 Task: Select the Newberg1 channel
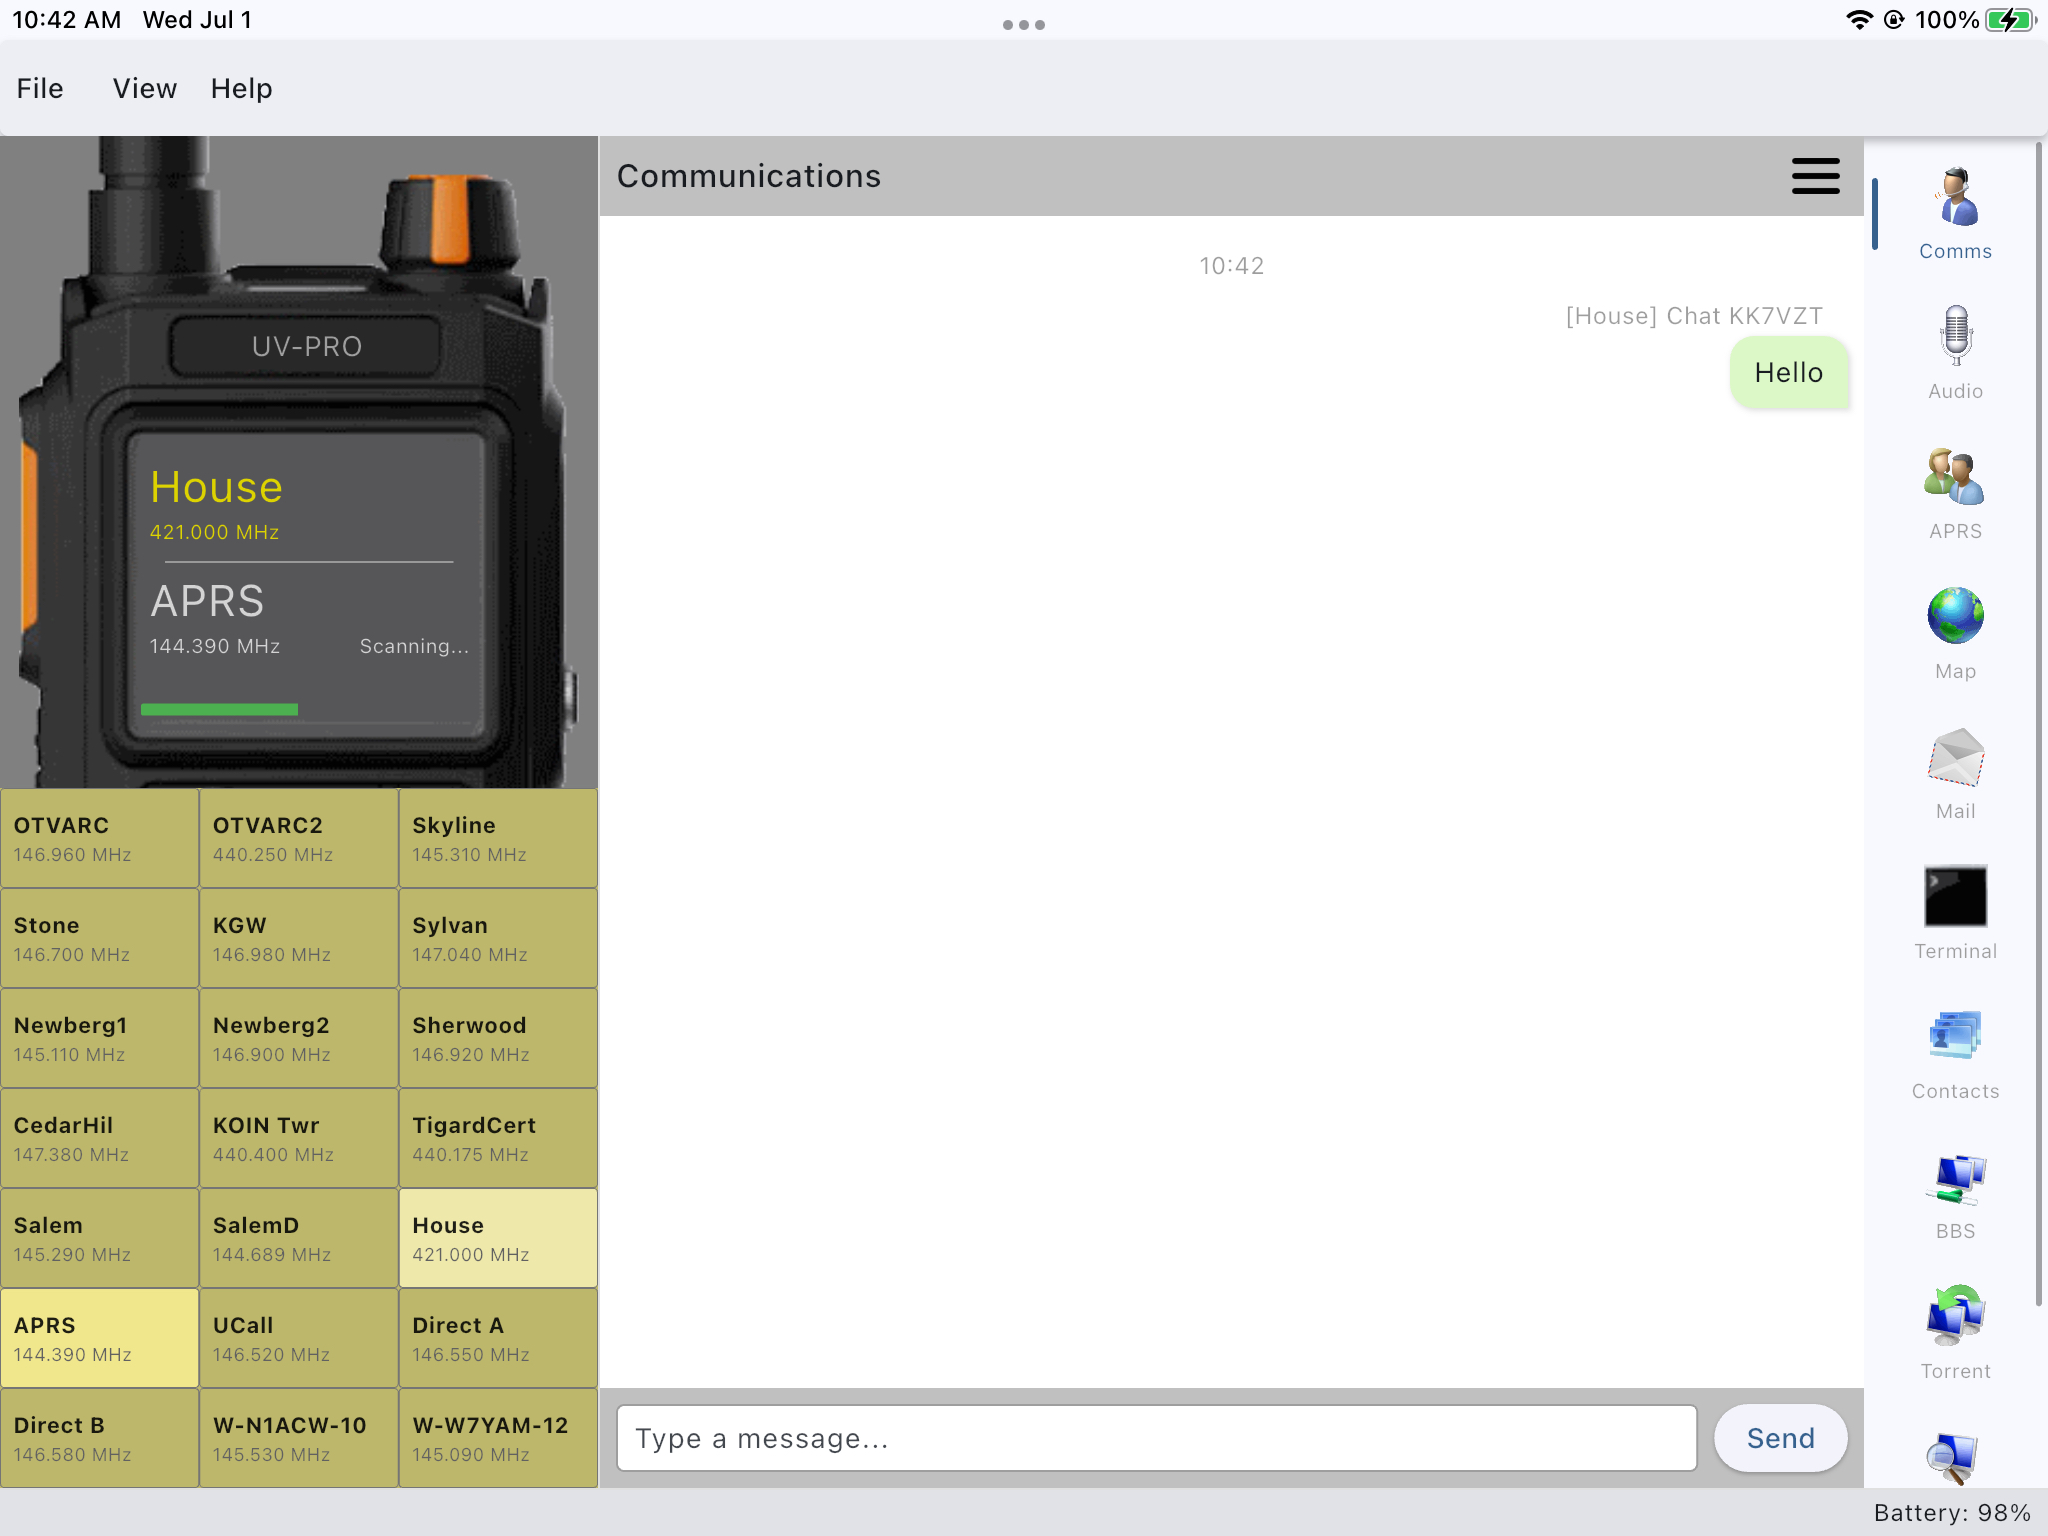[x=99, y=1038]
